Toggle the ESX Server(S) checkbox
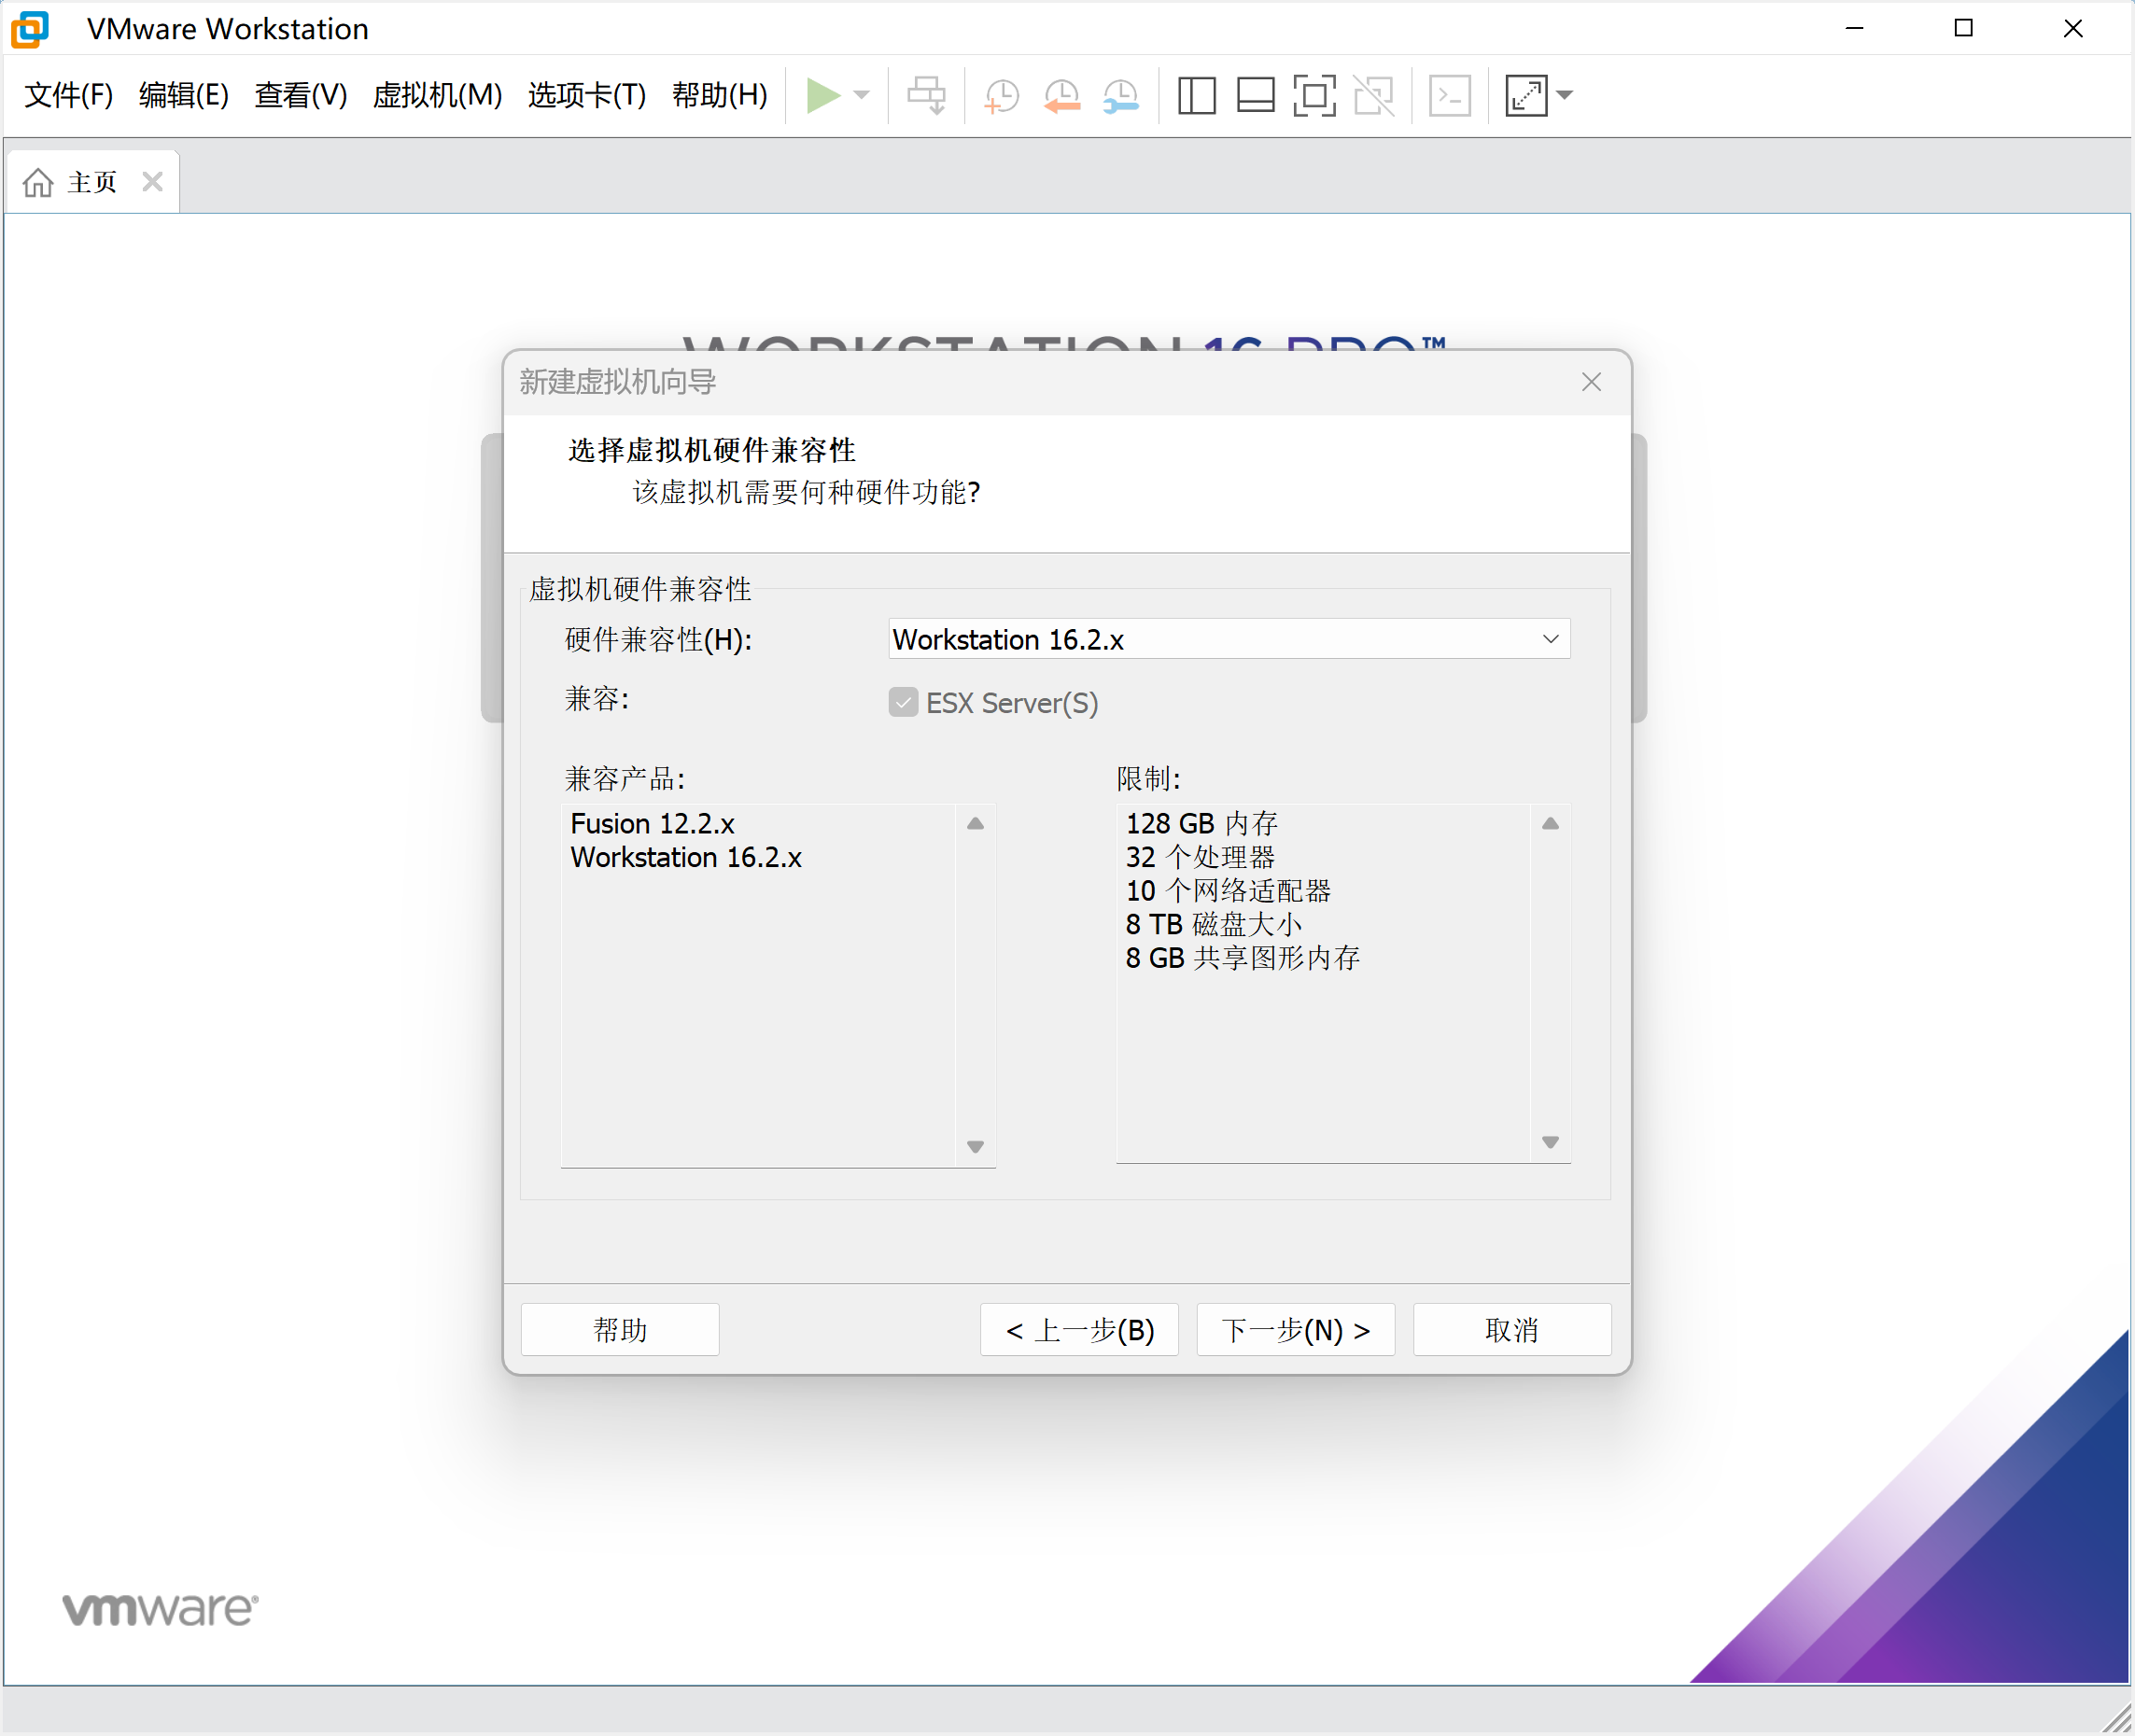The height and width of the screenshot is (1736, 2135). 903,702
